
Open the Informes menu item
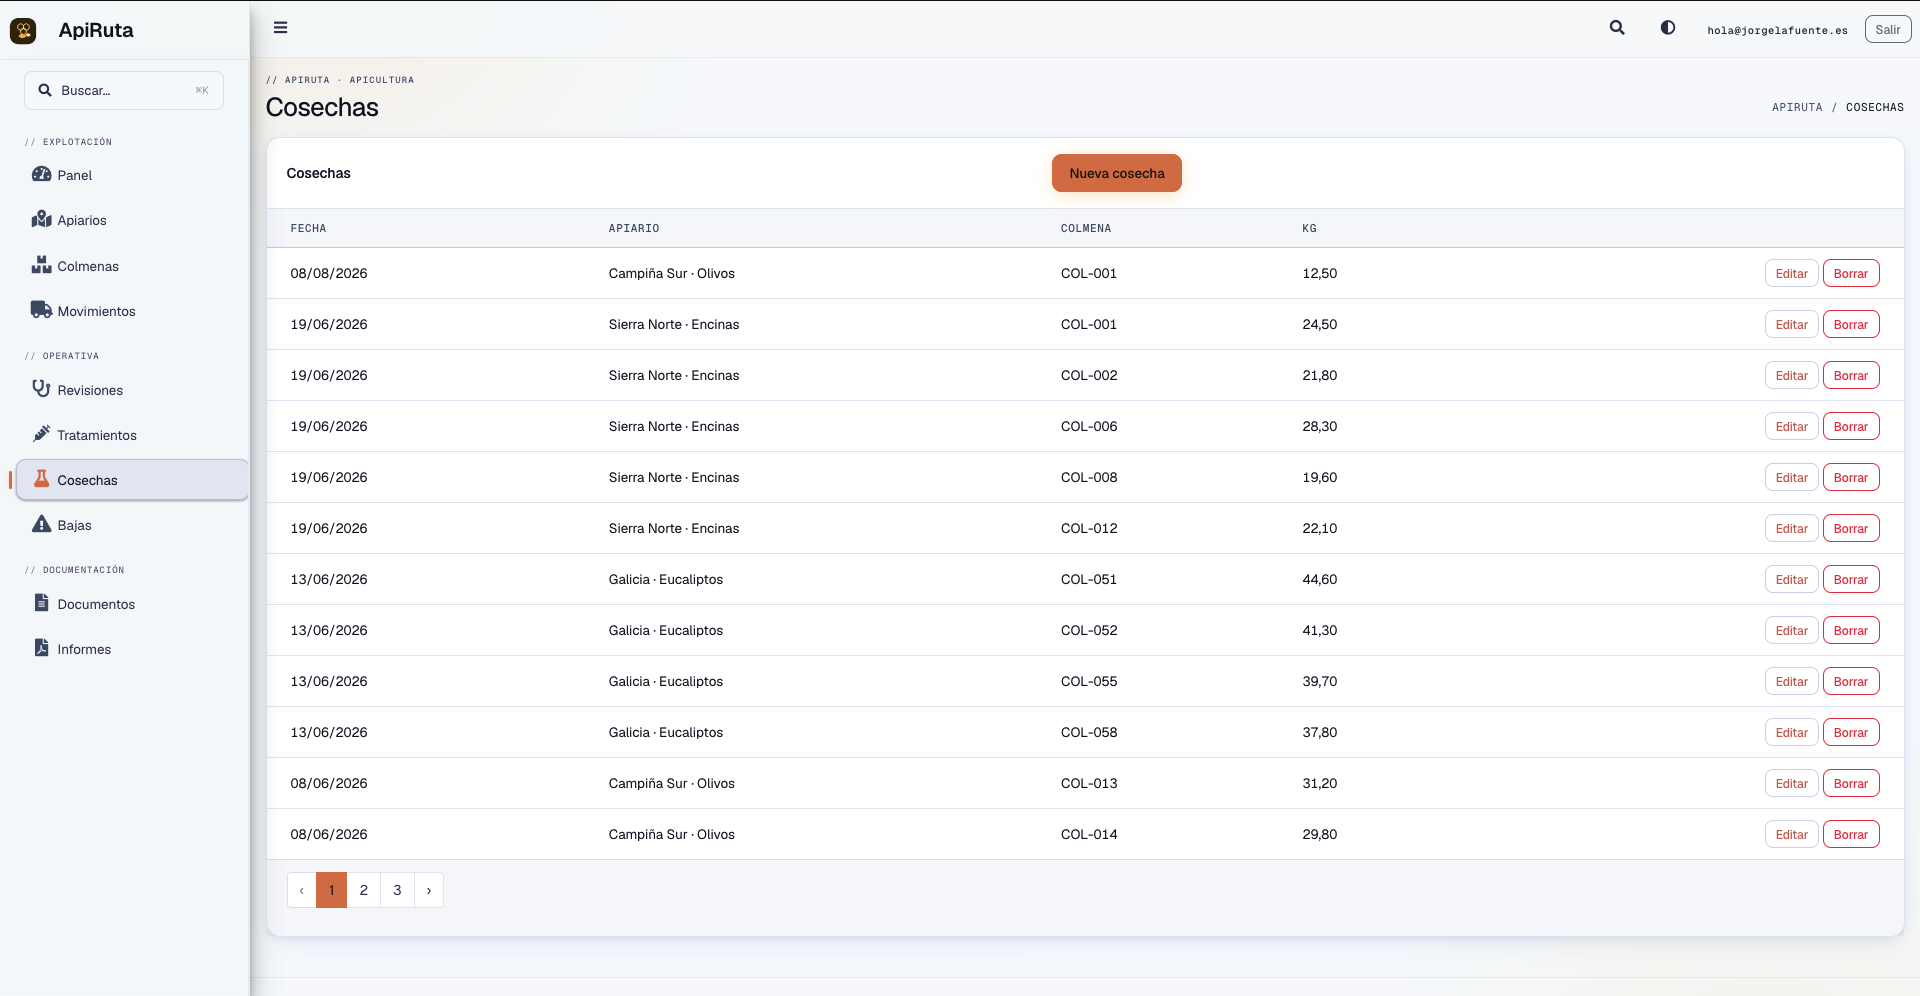point(132,649)
